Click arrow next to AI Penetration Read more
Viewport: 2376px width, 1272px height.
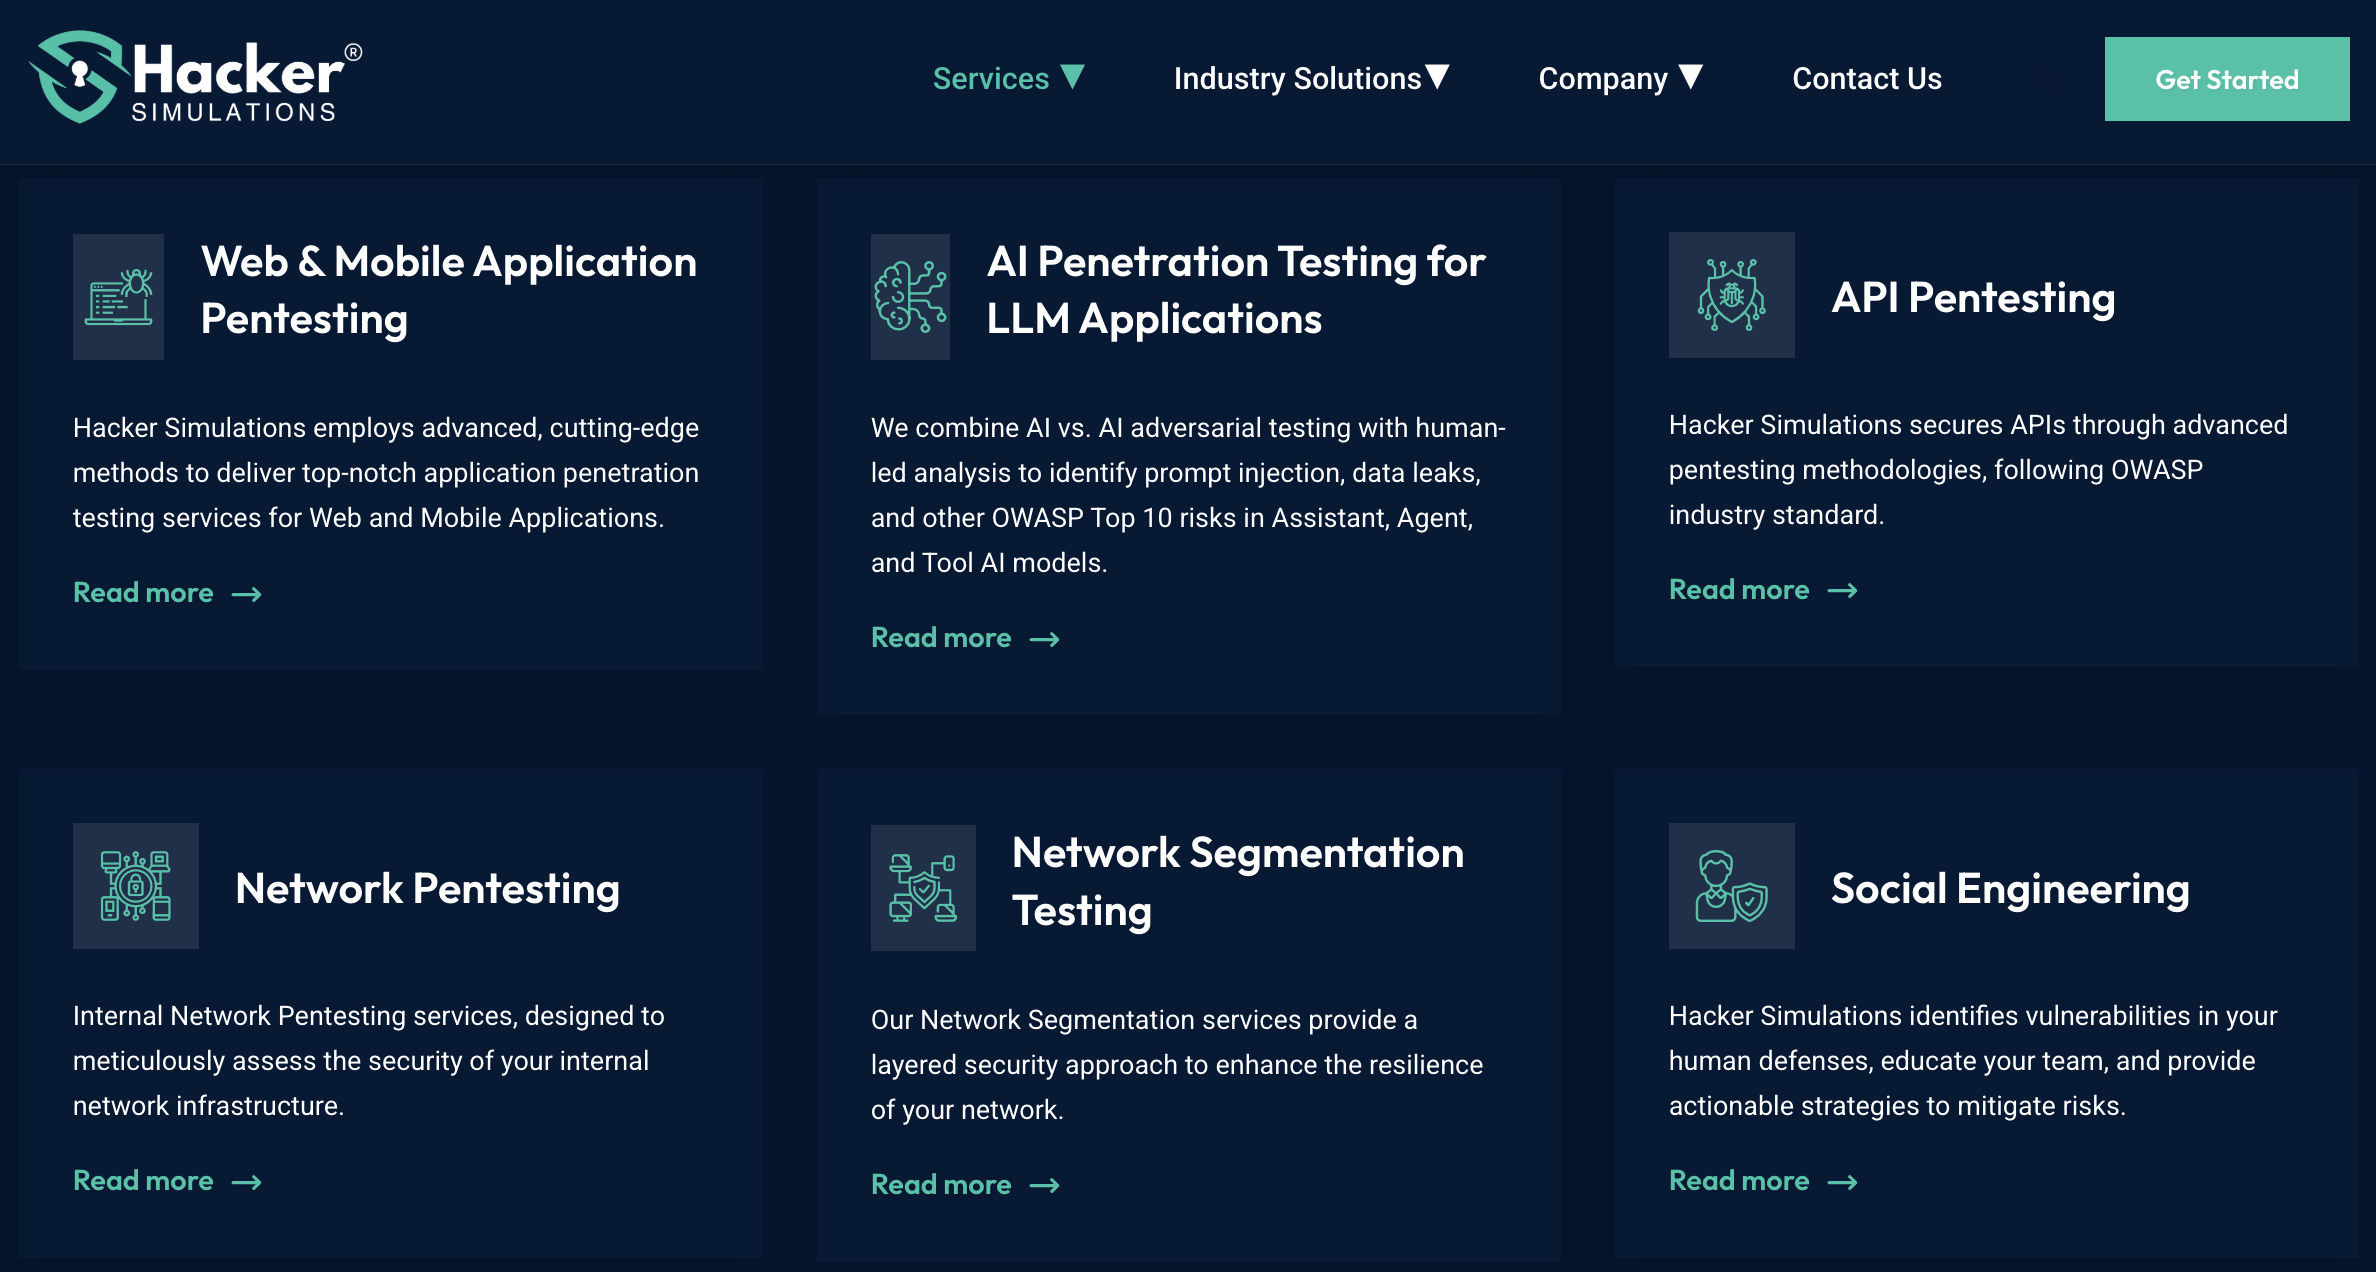point(1044,639)
